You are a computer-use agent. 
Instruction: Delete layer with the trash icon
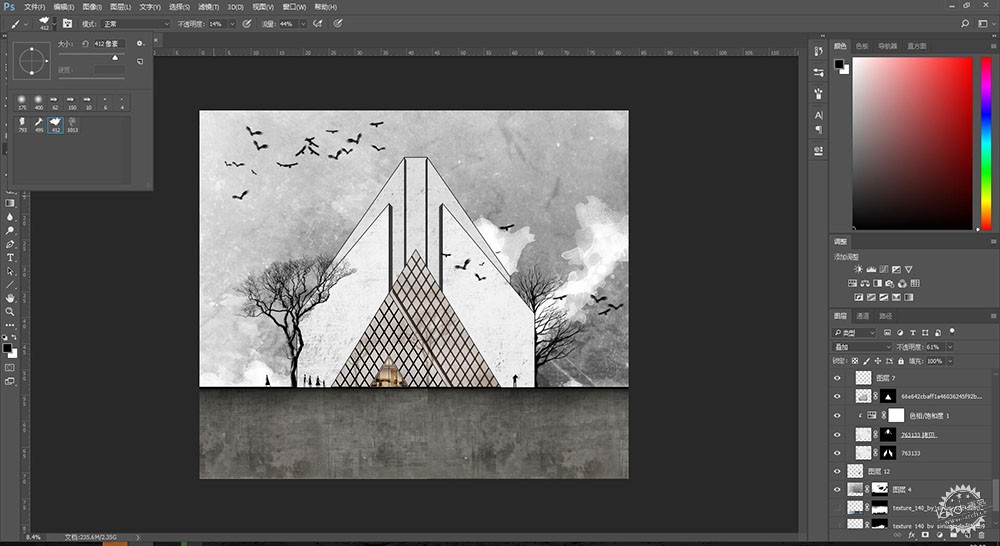click(981, 535)
